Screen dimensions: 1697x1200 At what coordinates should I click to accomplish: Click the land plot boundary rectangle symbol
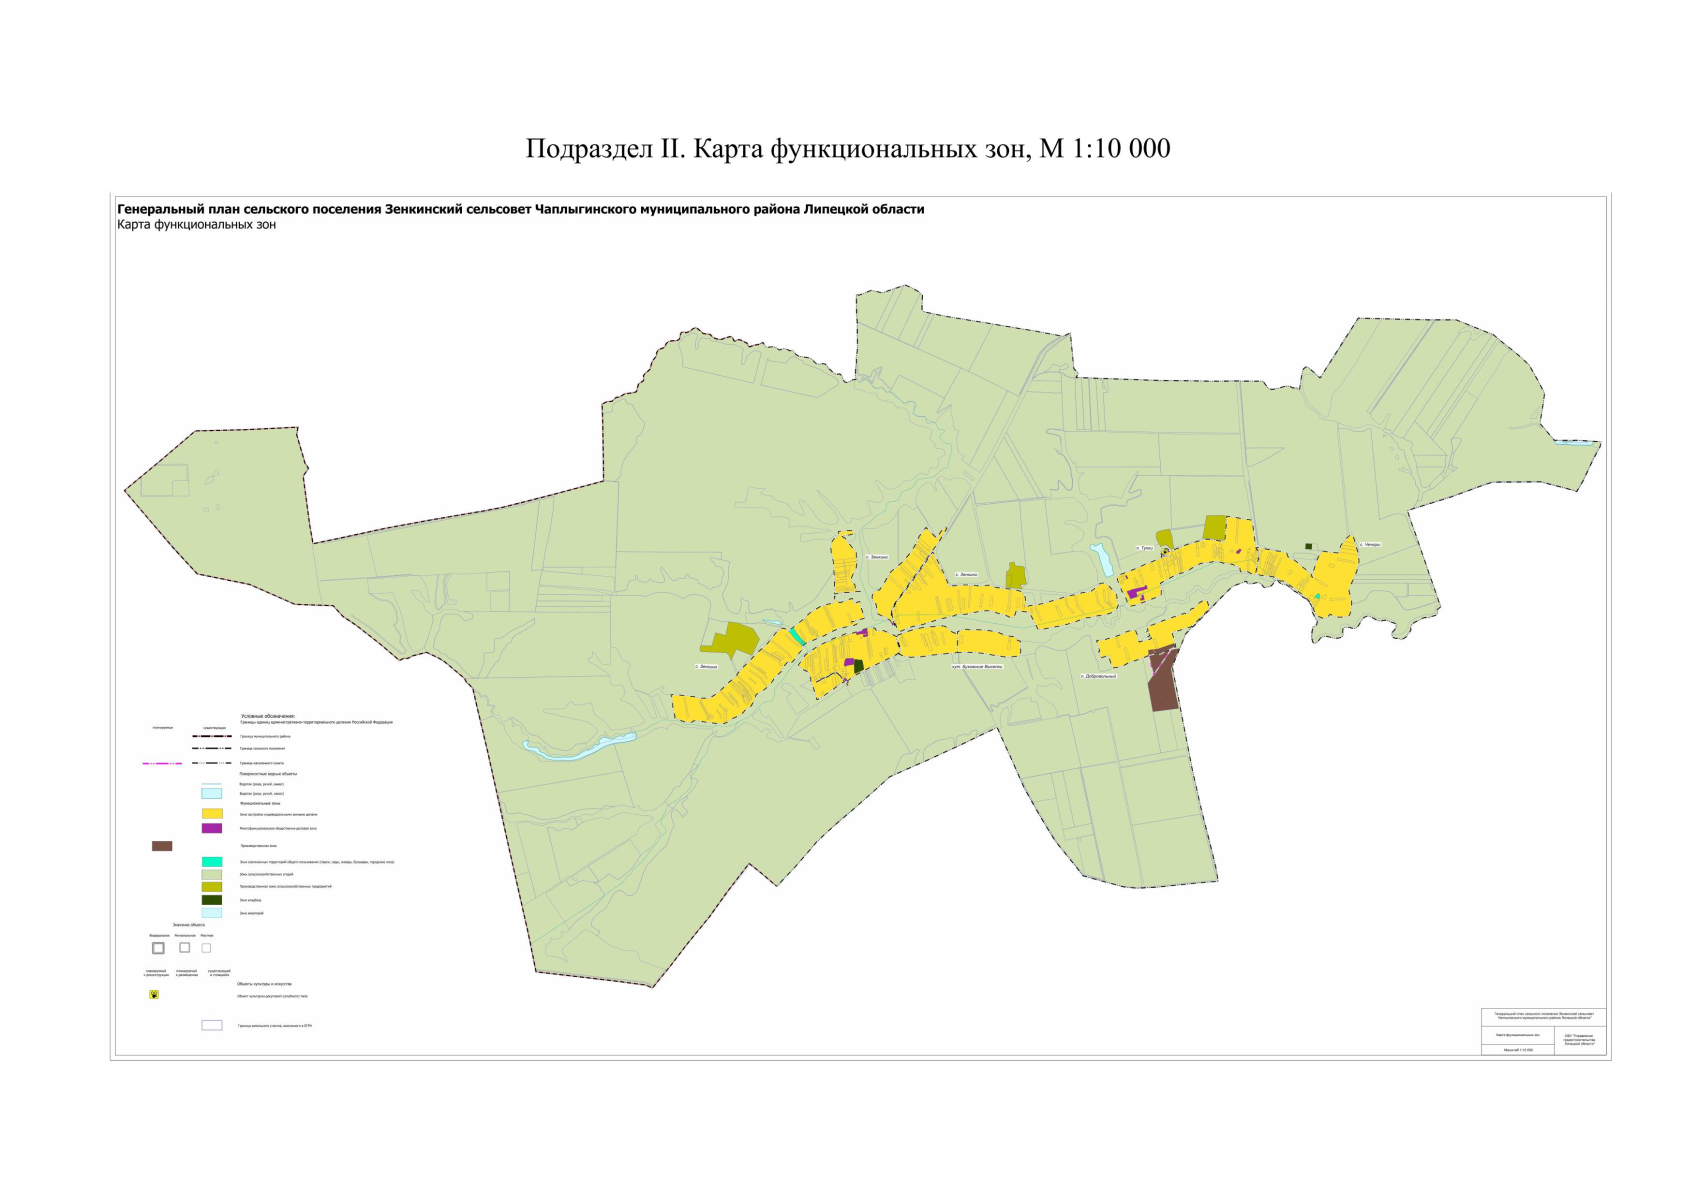tap(212, 1025)
